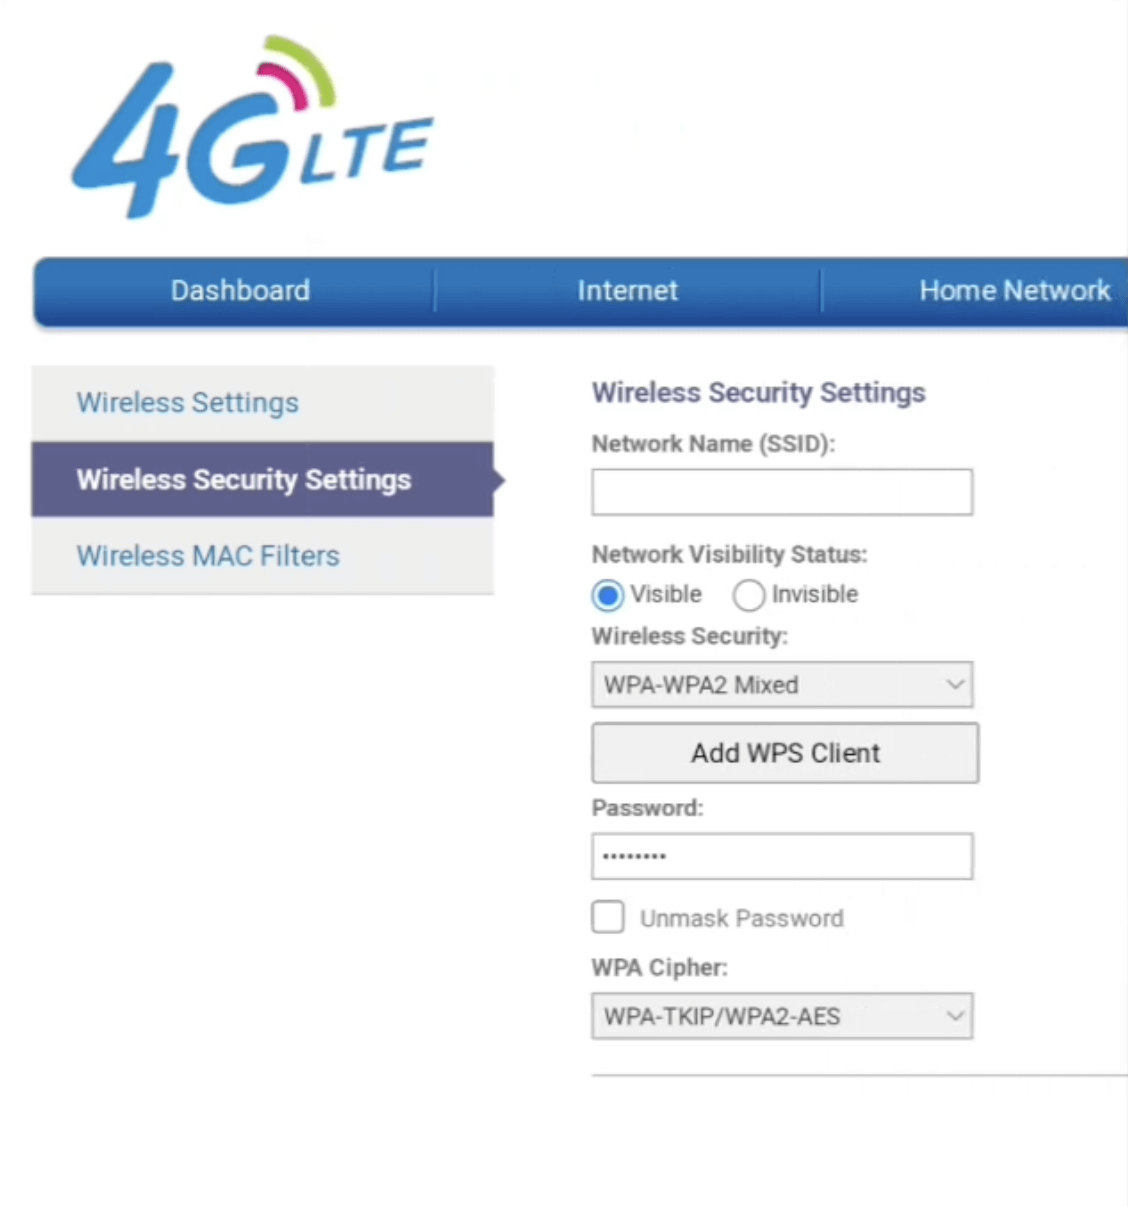1128x1207 pixels.
Task: Expand the WPA-WPA2 Mixed security dropdown
Action: tap(781, 685)
